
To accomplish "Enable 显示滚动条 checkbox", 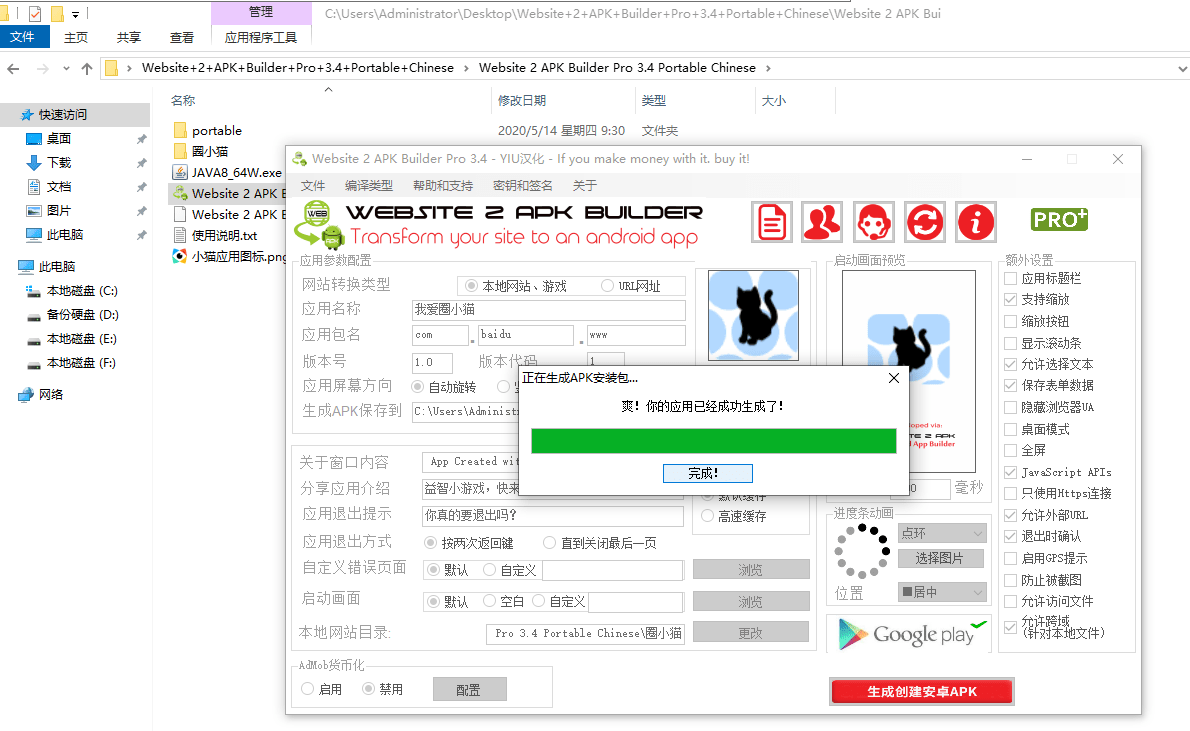I will click(x=1010, y=343).
